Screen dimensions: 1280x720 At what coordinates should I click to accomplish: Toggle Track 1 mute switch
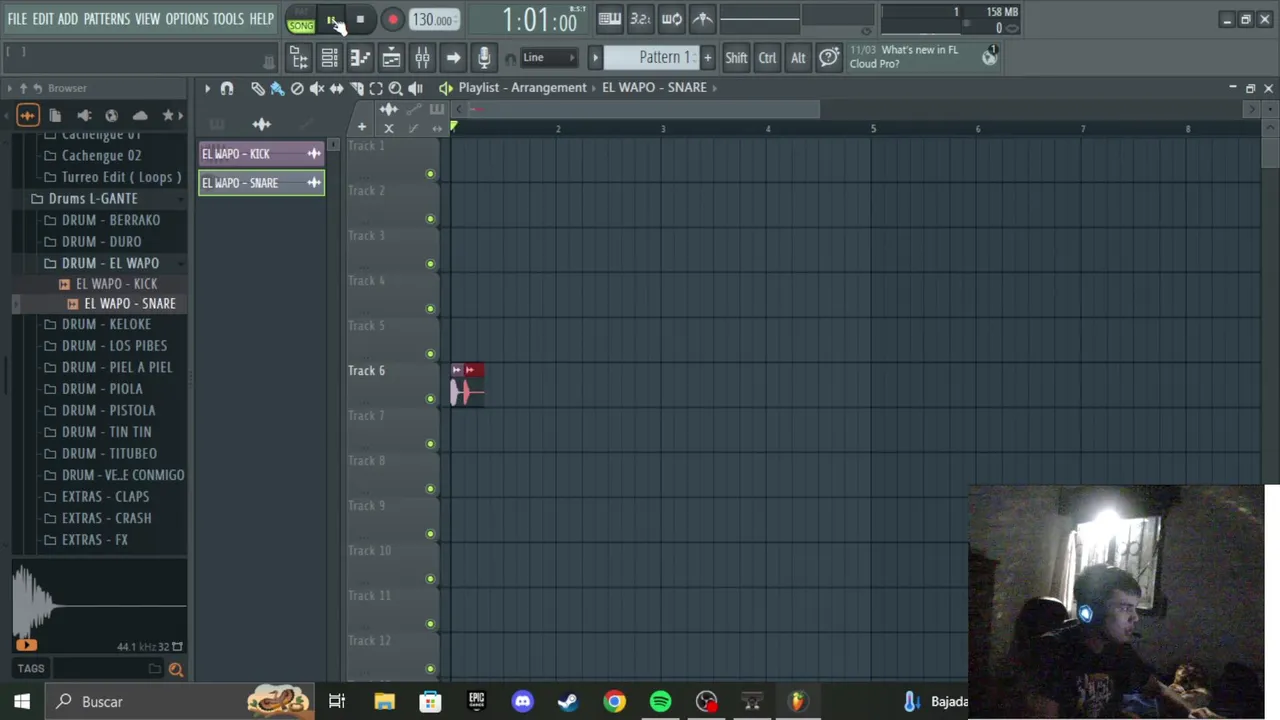tap(430, 174)
